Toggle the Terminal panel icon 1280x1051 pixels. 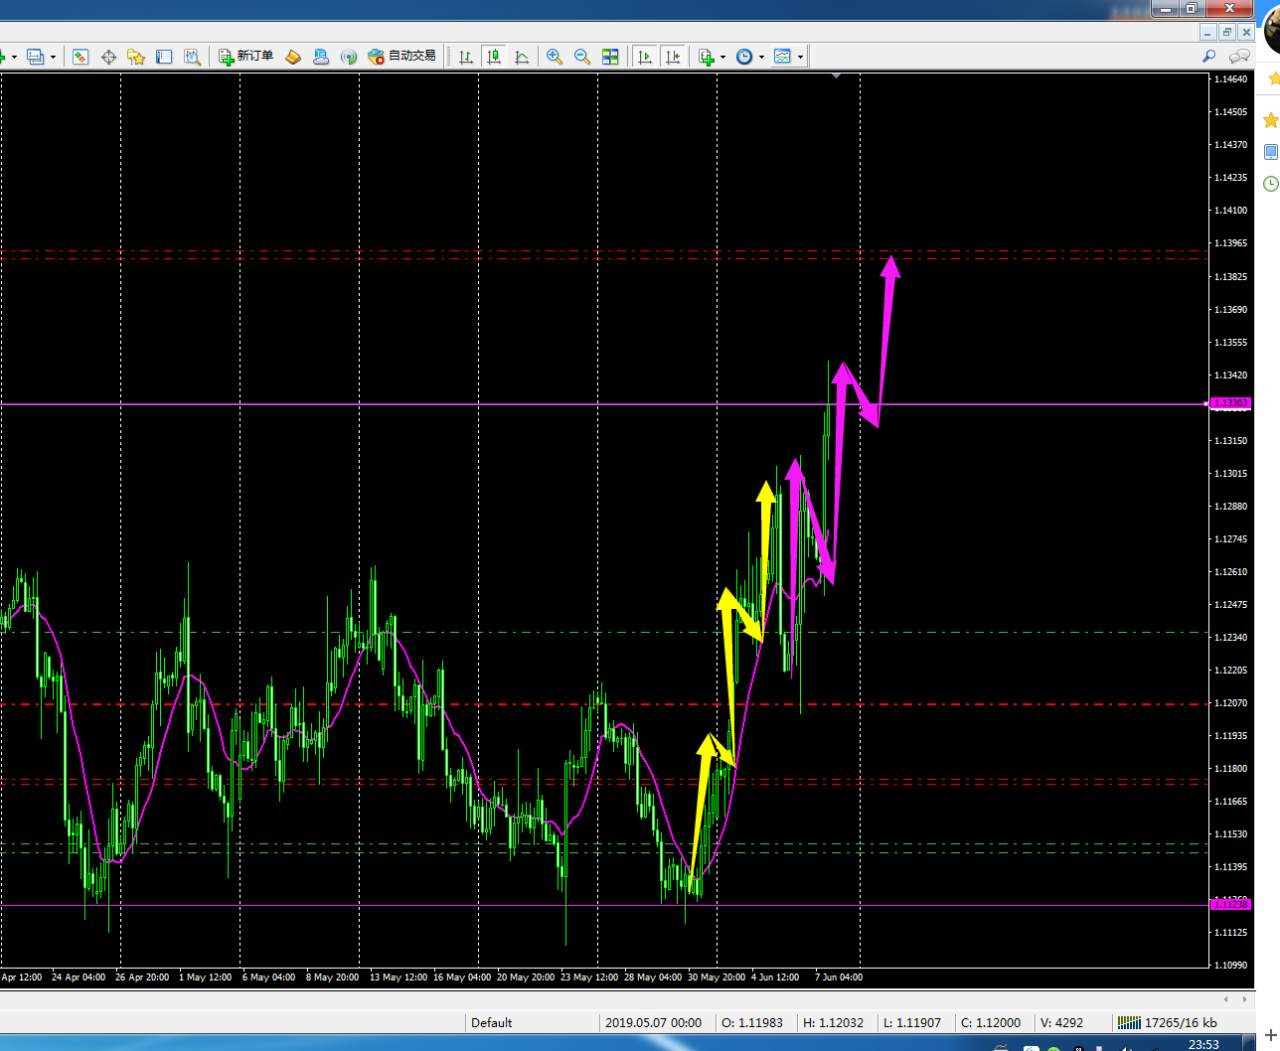(x=164, y=57)
